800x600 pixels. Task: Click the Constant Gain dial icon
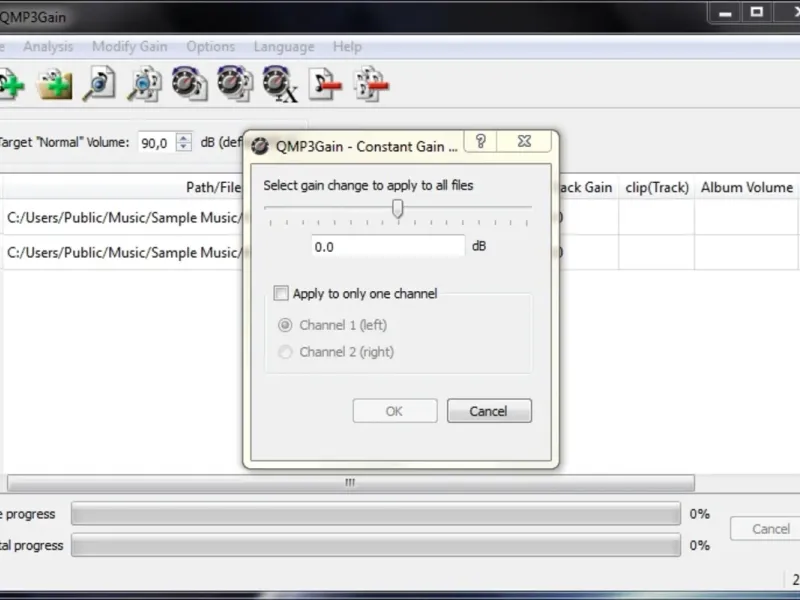tap(280, 85)
